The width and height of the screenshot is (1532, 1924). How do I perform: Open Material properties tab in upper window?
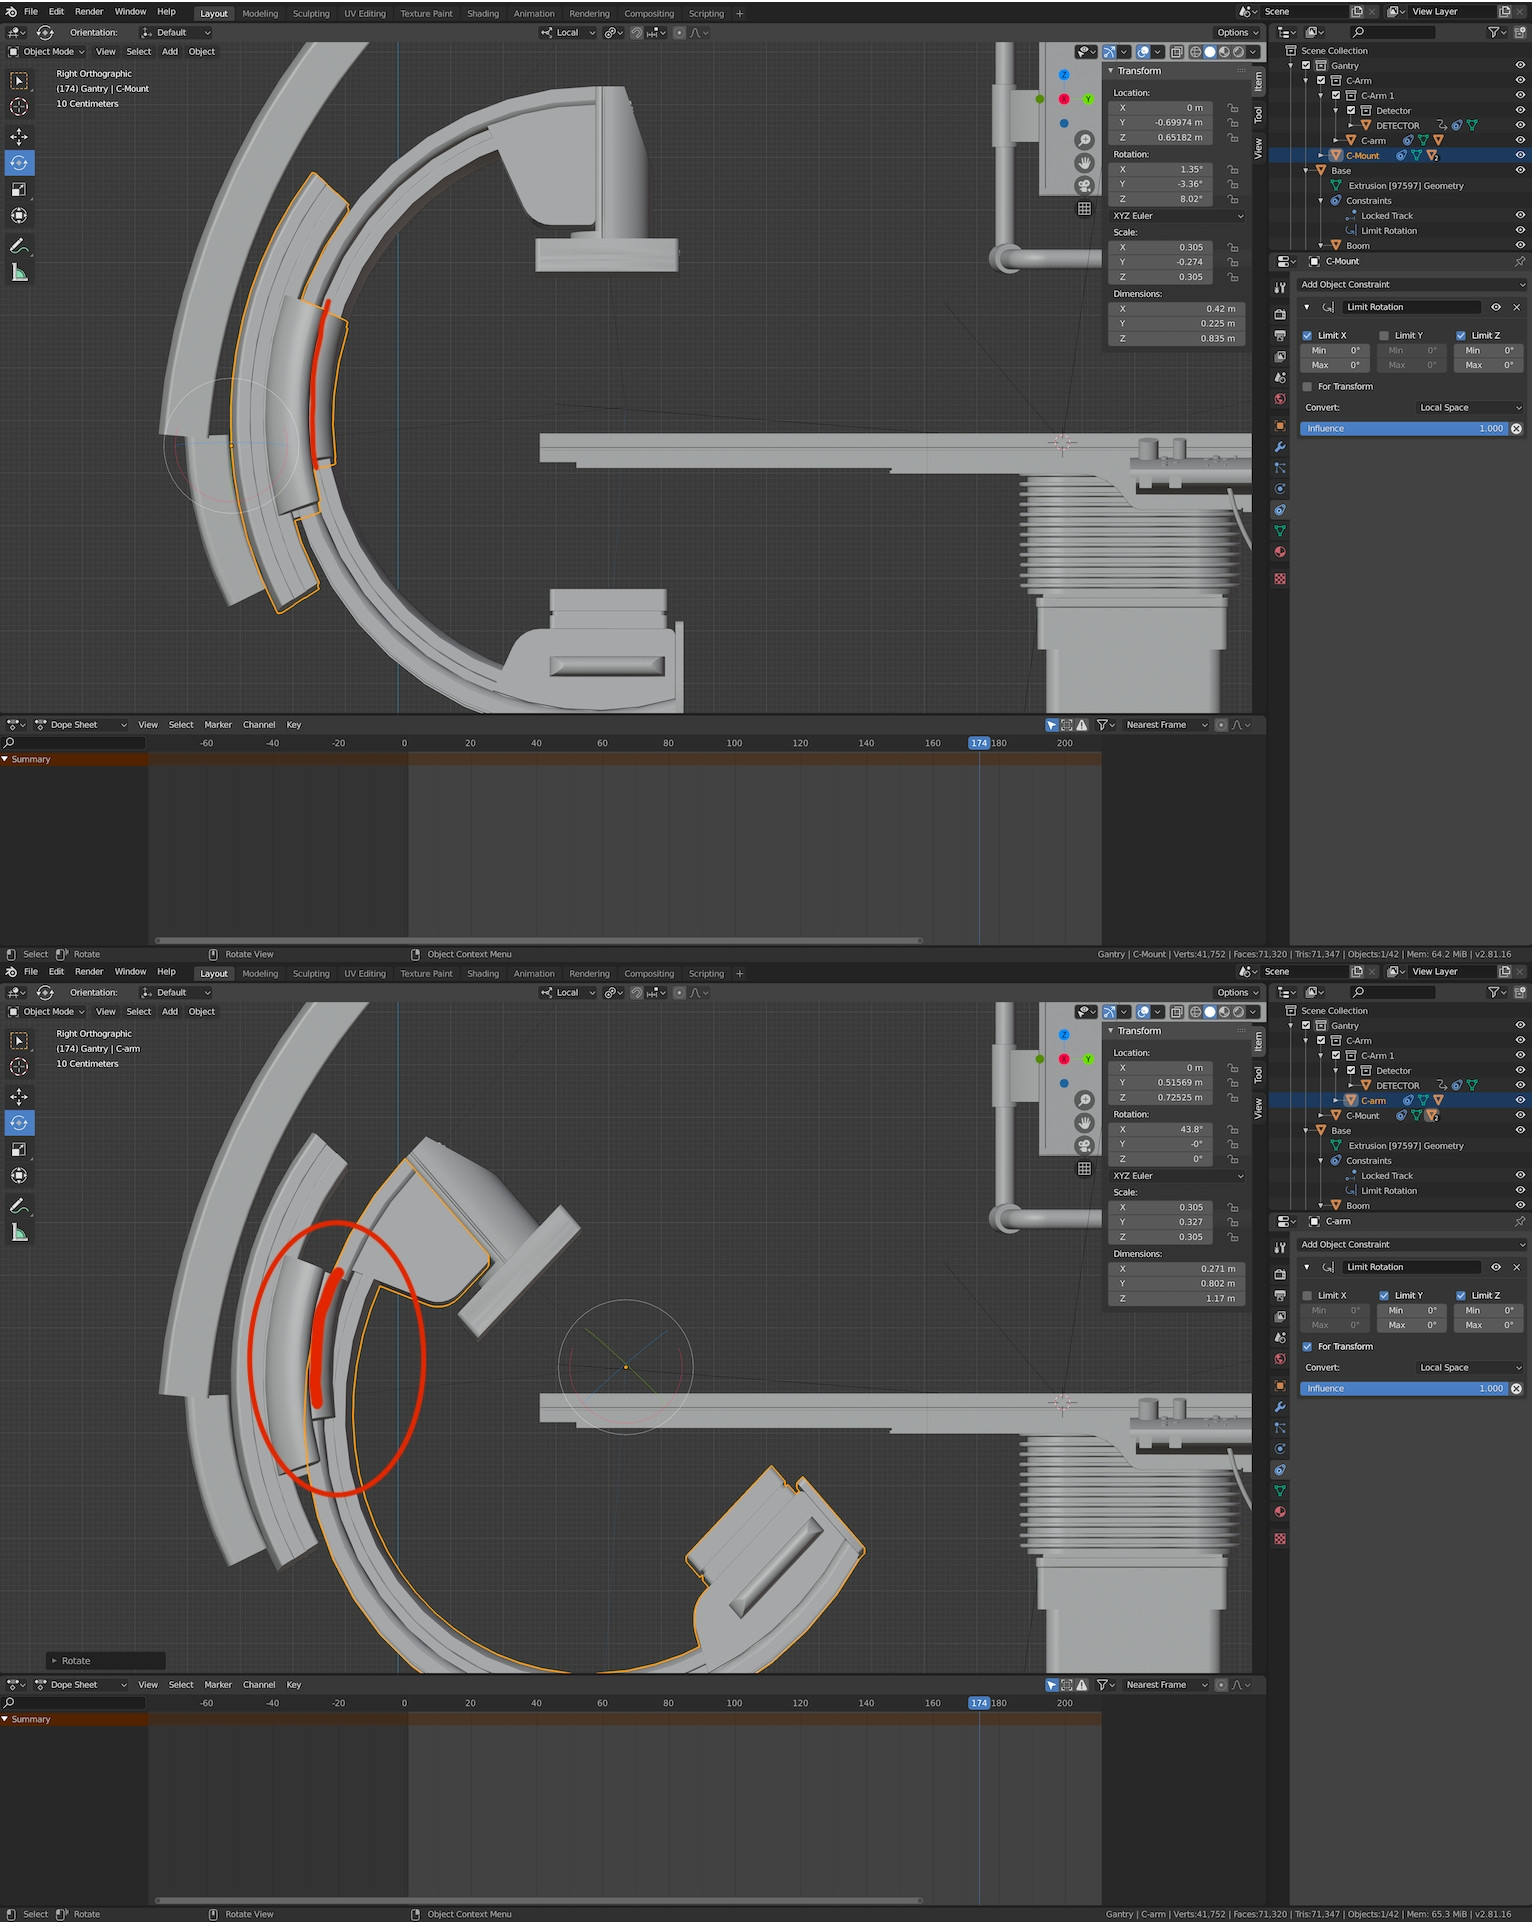(x=1280, y=552)
